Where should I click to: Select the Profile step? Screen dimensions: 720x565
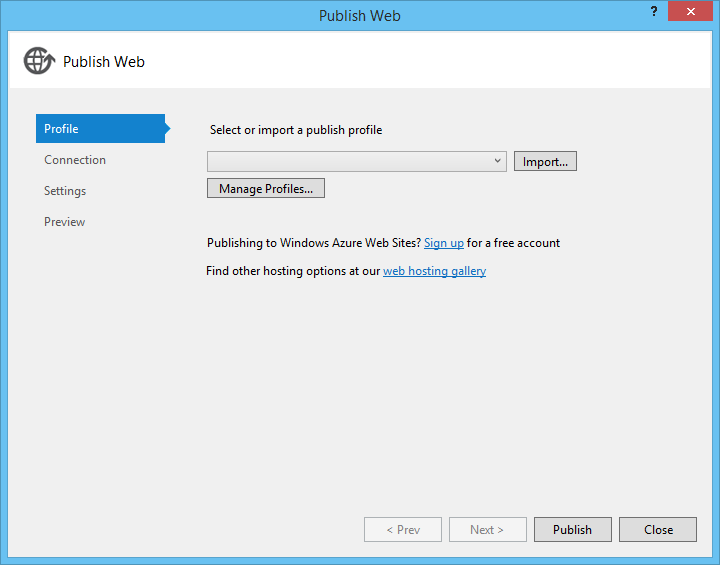pos(101,129)
